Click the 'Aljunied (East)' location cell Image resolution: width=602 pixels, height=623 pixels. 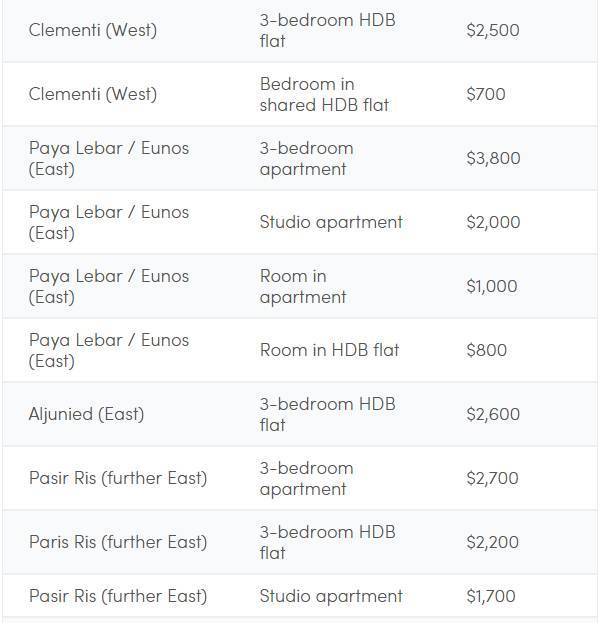(86, 414)
